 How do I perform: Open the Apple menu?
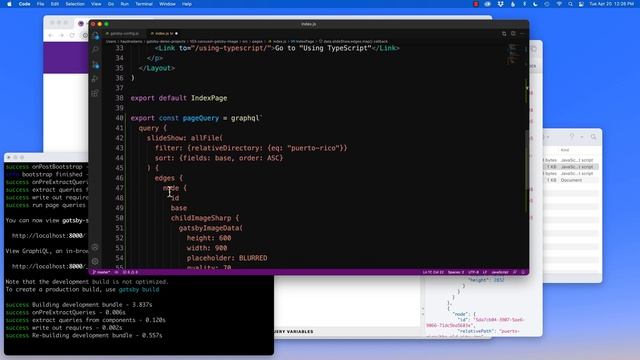click(9, 4)
